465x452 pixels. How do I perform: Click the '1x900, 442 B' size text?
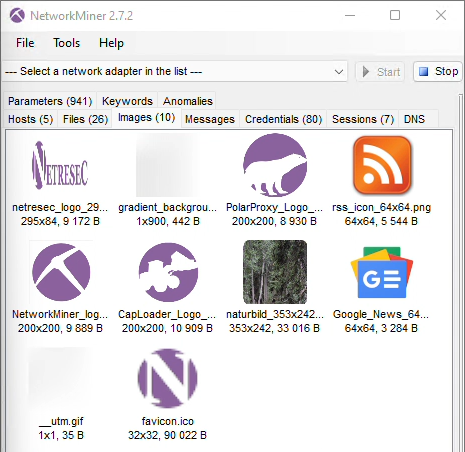click(168, 221)
